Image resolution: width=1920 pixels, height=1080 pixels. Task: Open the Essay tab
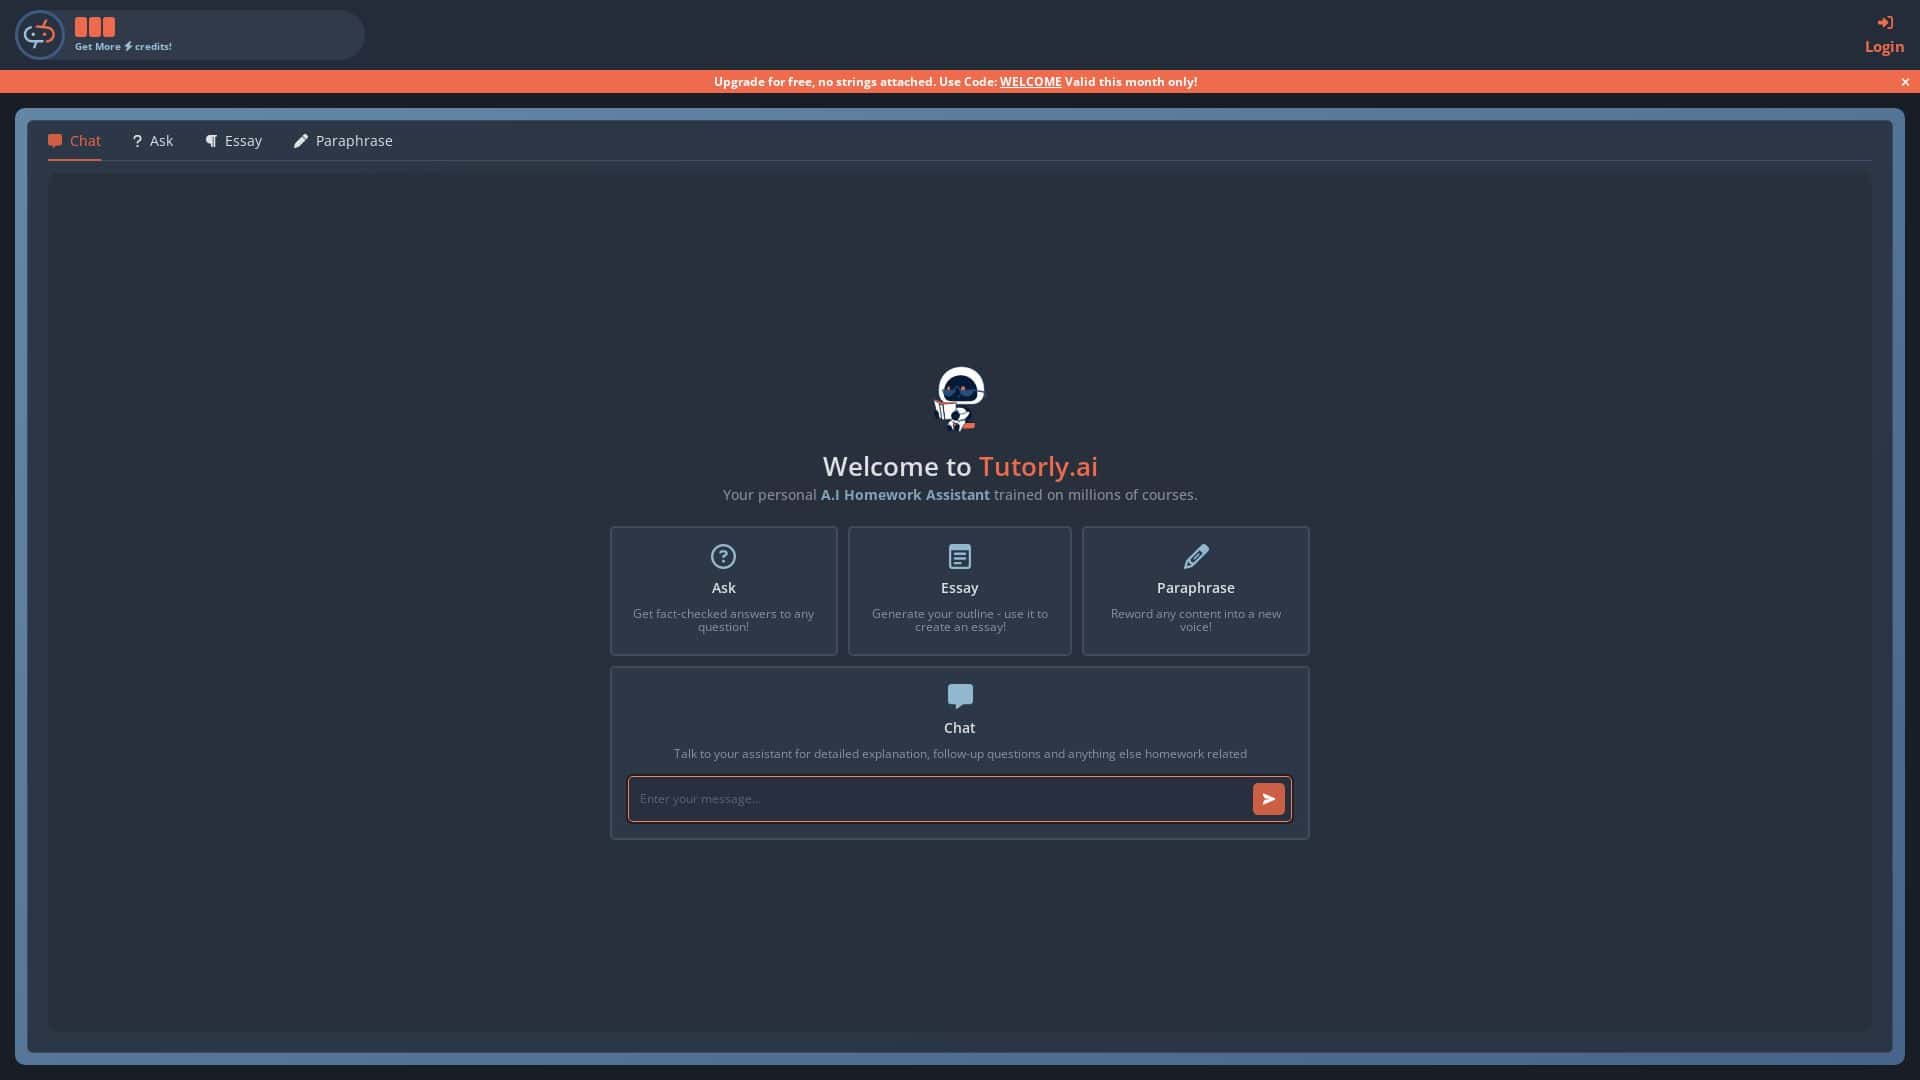tap(233, 141)
